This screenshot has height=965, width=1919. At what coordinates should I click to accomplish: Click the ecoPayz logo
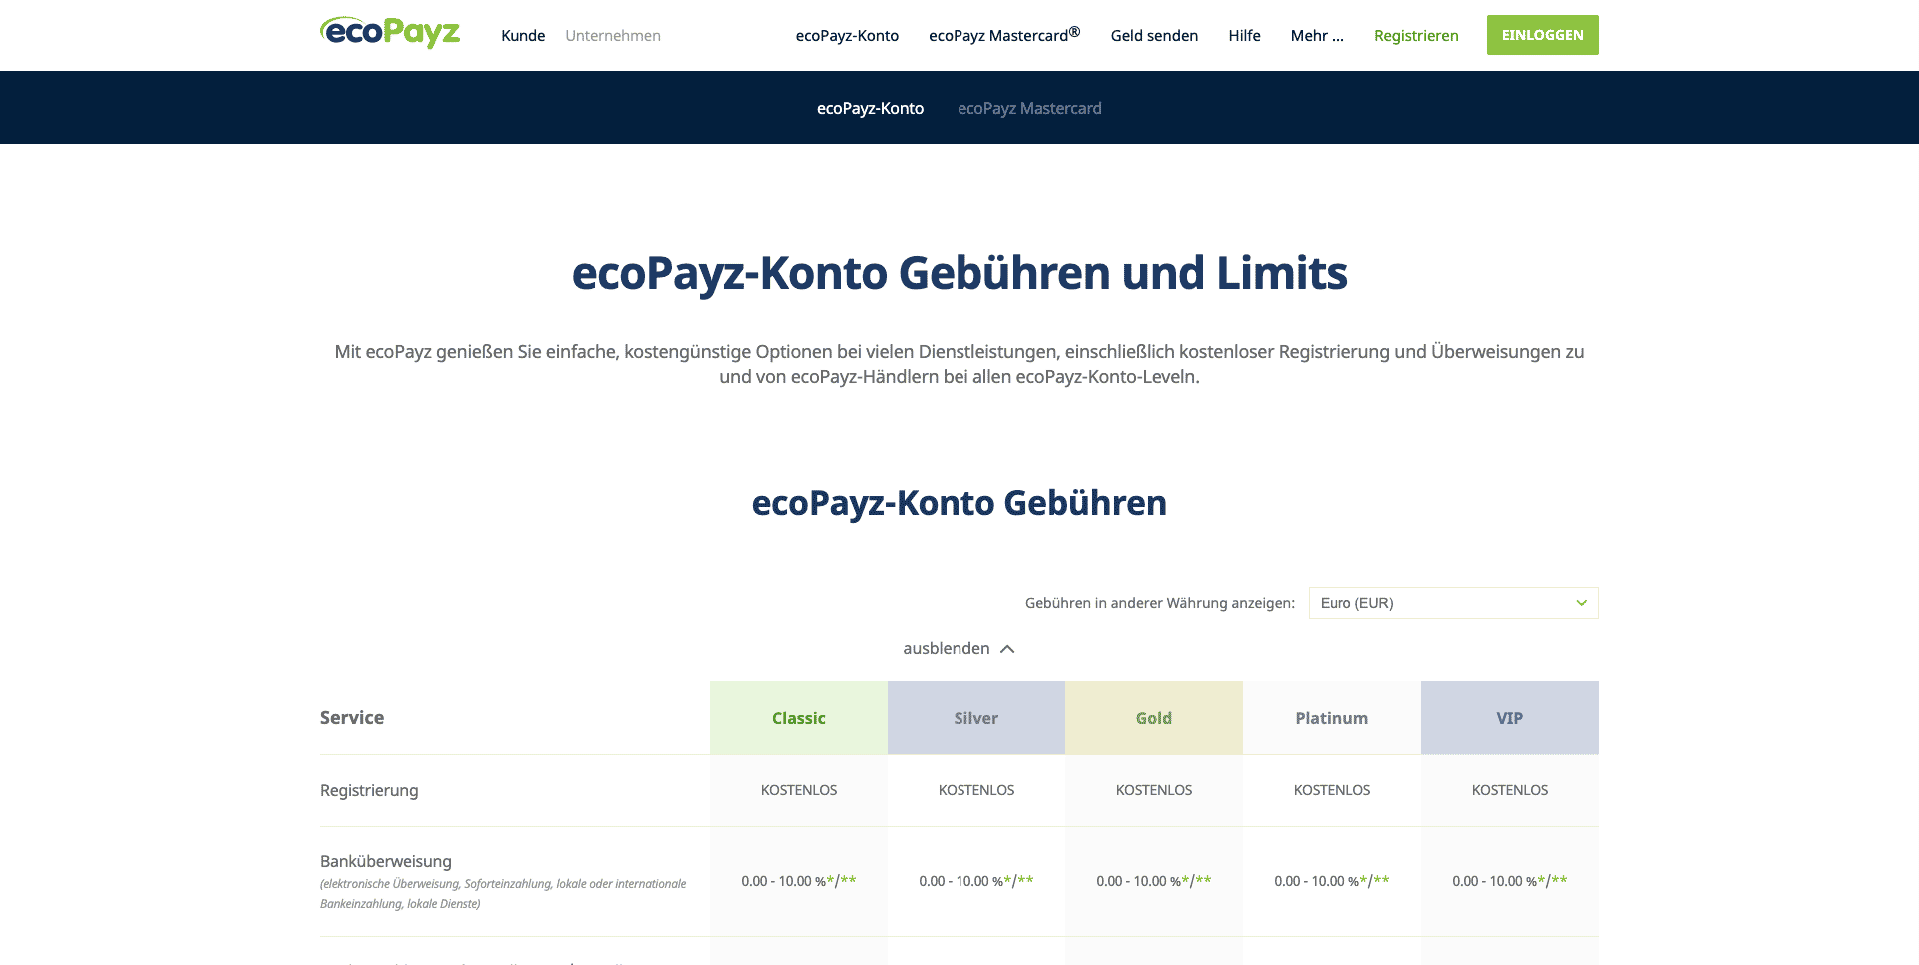(x=390, y=33)
